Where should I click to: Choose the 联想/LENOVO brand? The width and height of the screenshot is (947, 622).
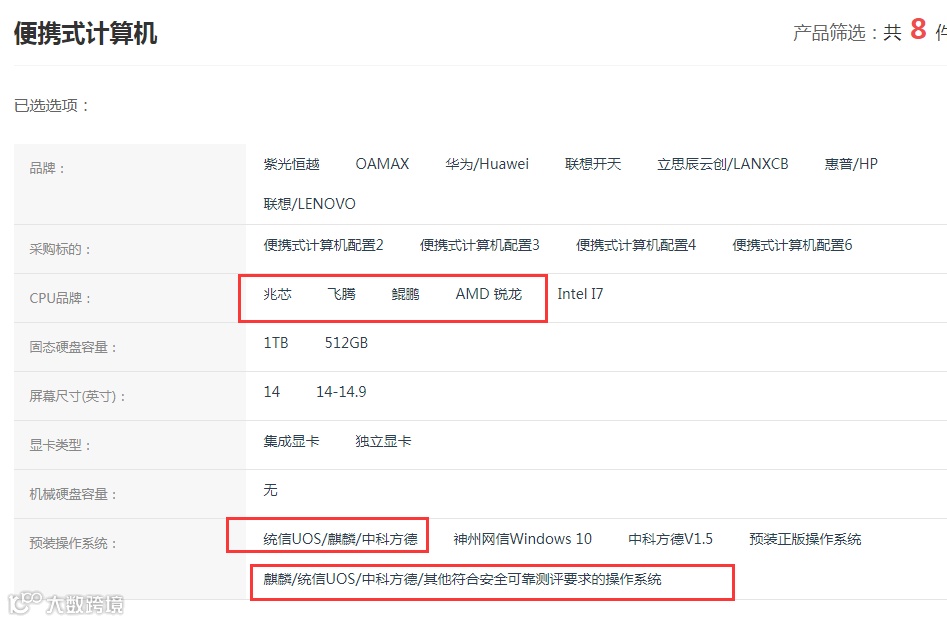tap(309, 204)
